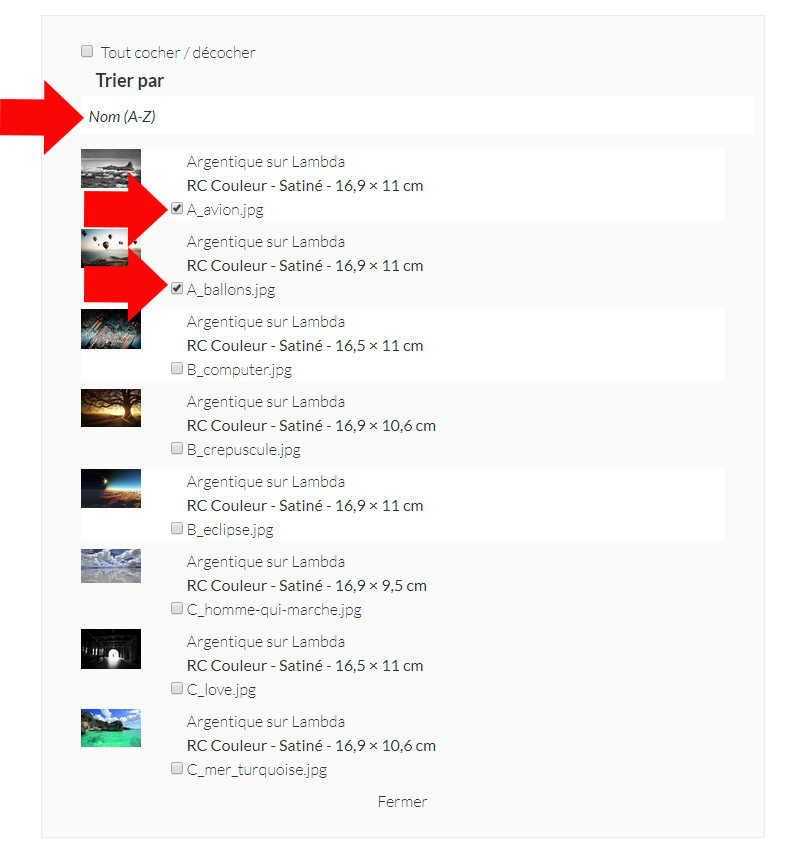
Task: Click the eclipse photo thumbnail
Action: (x=110, y=488)
